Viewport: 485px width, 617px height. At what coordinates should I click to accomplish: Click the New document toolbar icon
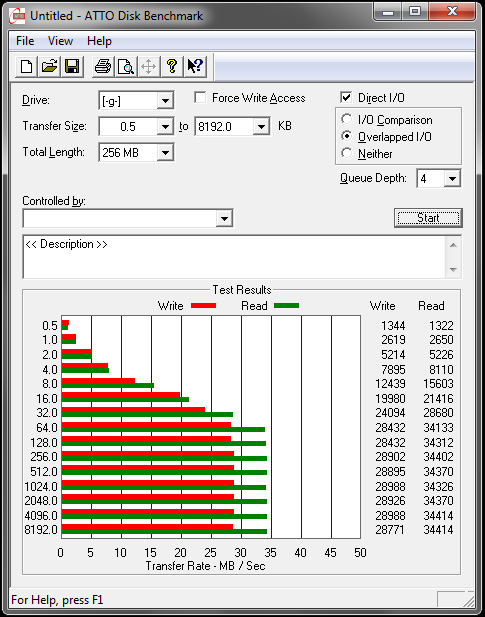[26, 66]
